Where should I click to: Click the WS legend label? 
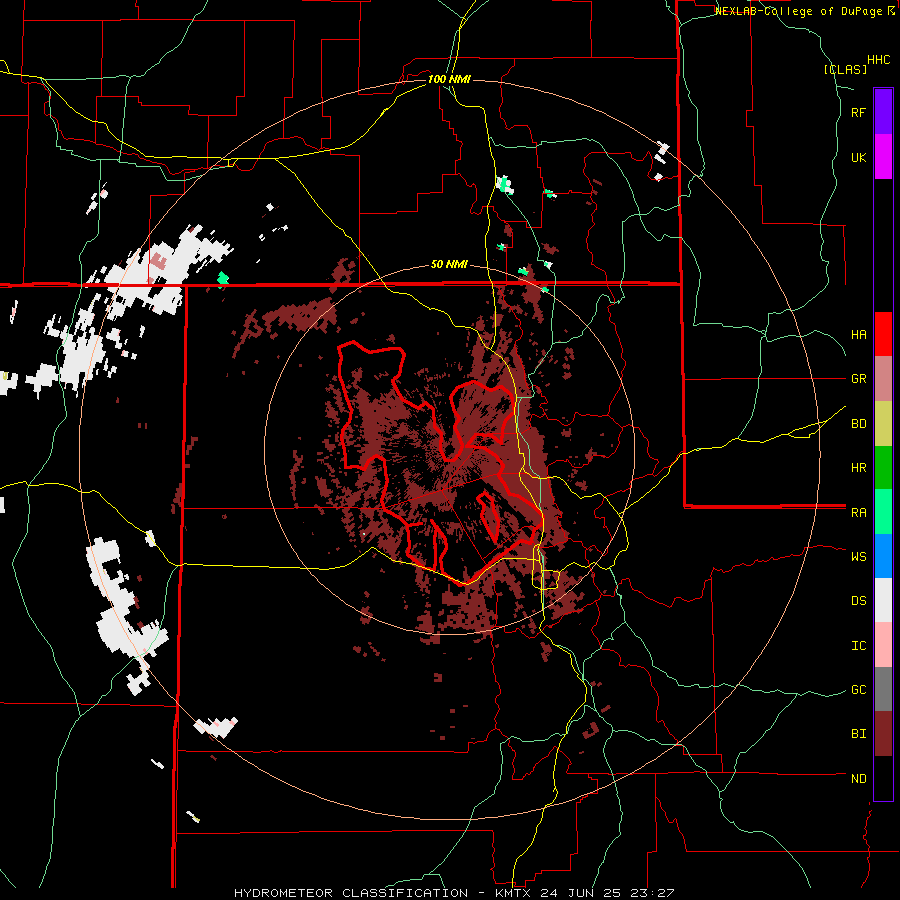click(x=858, y=556)
